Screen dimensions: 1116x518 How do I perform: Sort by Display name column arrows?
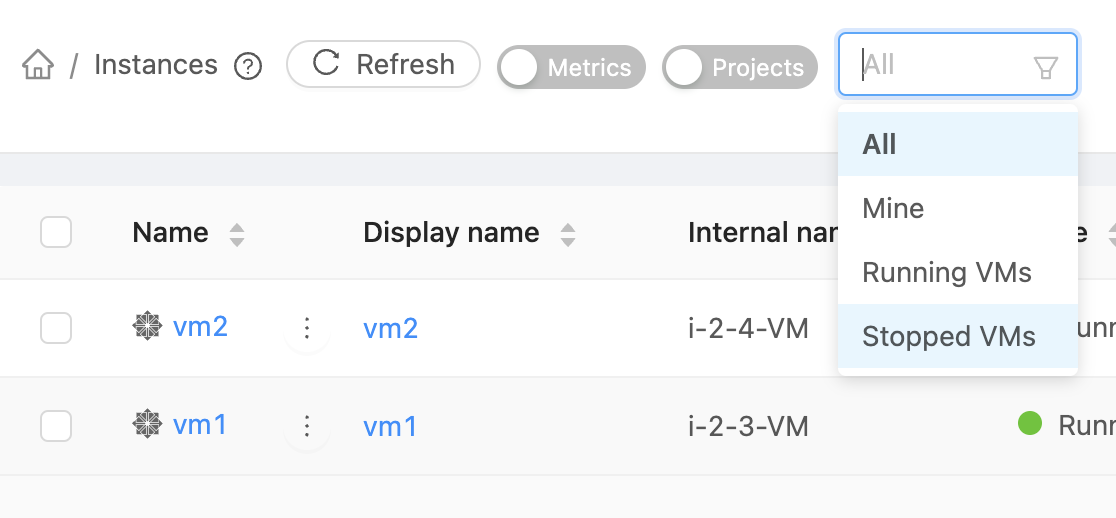point(567,234)
